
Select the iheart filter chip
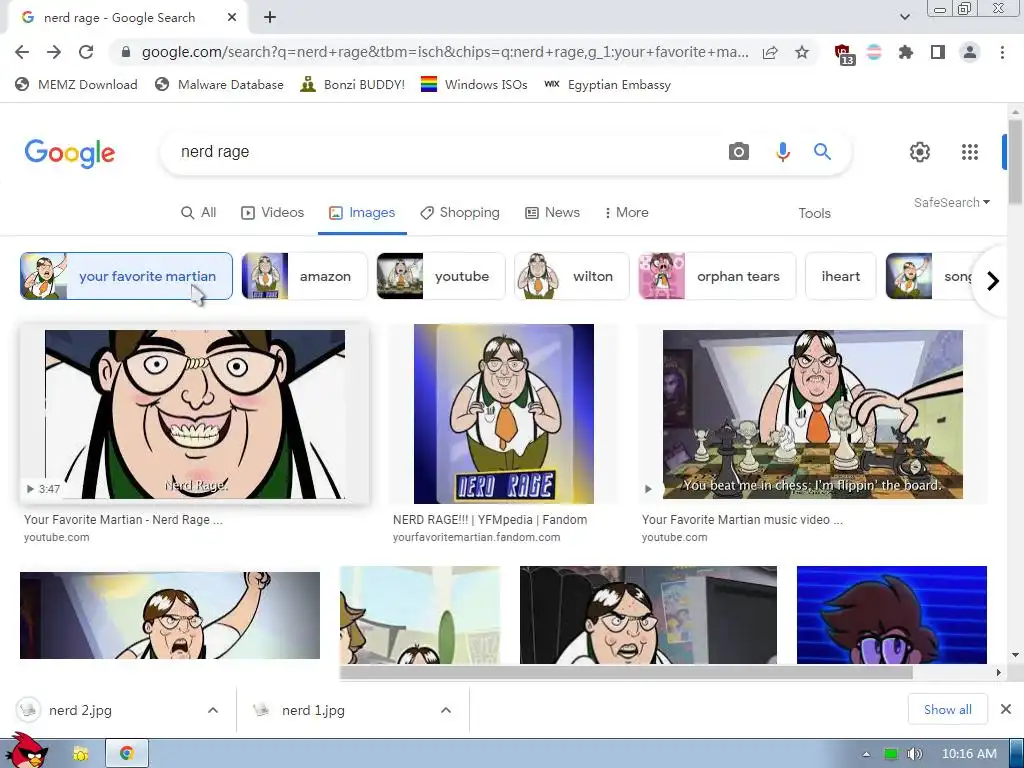(840, 276)
